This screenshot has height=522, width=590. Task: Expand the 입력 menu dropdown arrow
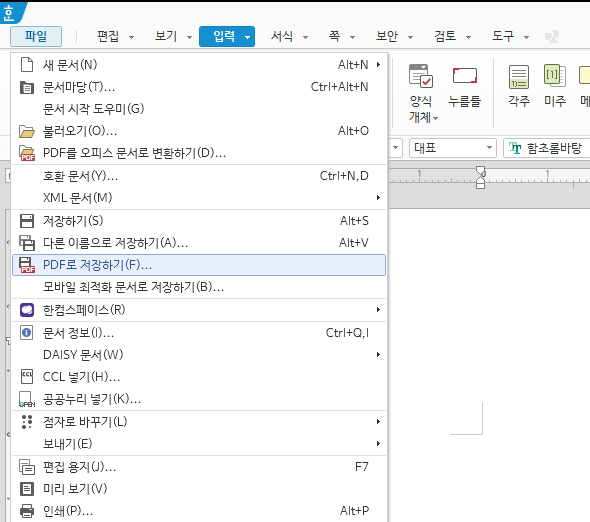247,37
